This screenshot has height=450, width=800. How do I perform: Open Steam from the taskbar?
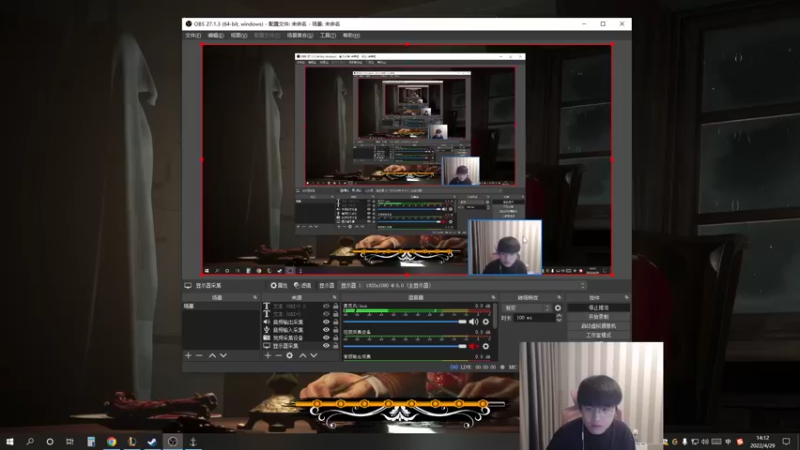click(x=152, y=441)
